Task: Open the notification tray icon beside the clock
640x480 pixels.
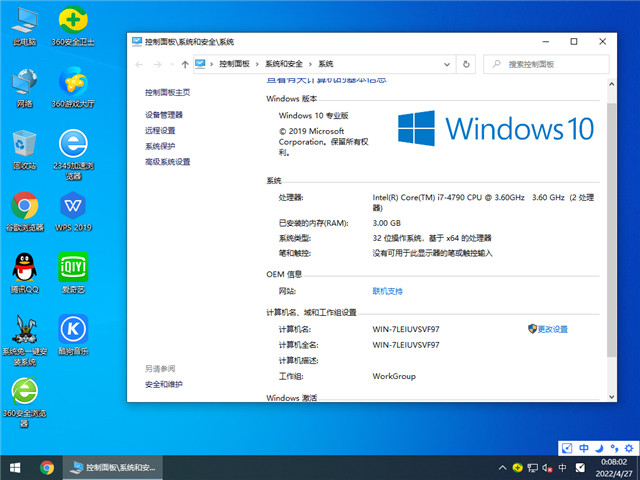Action: click(x=580, y=468)
